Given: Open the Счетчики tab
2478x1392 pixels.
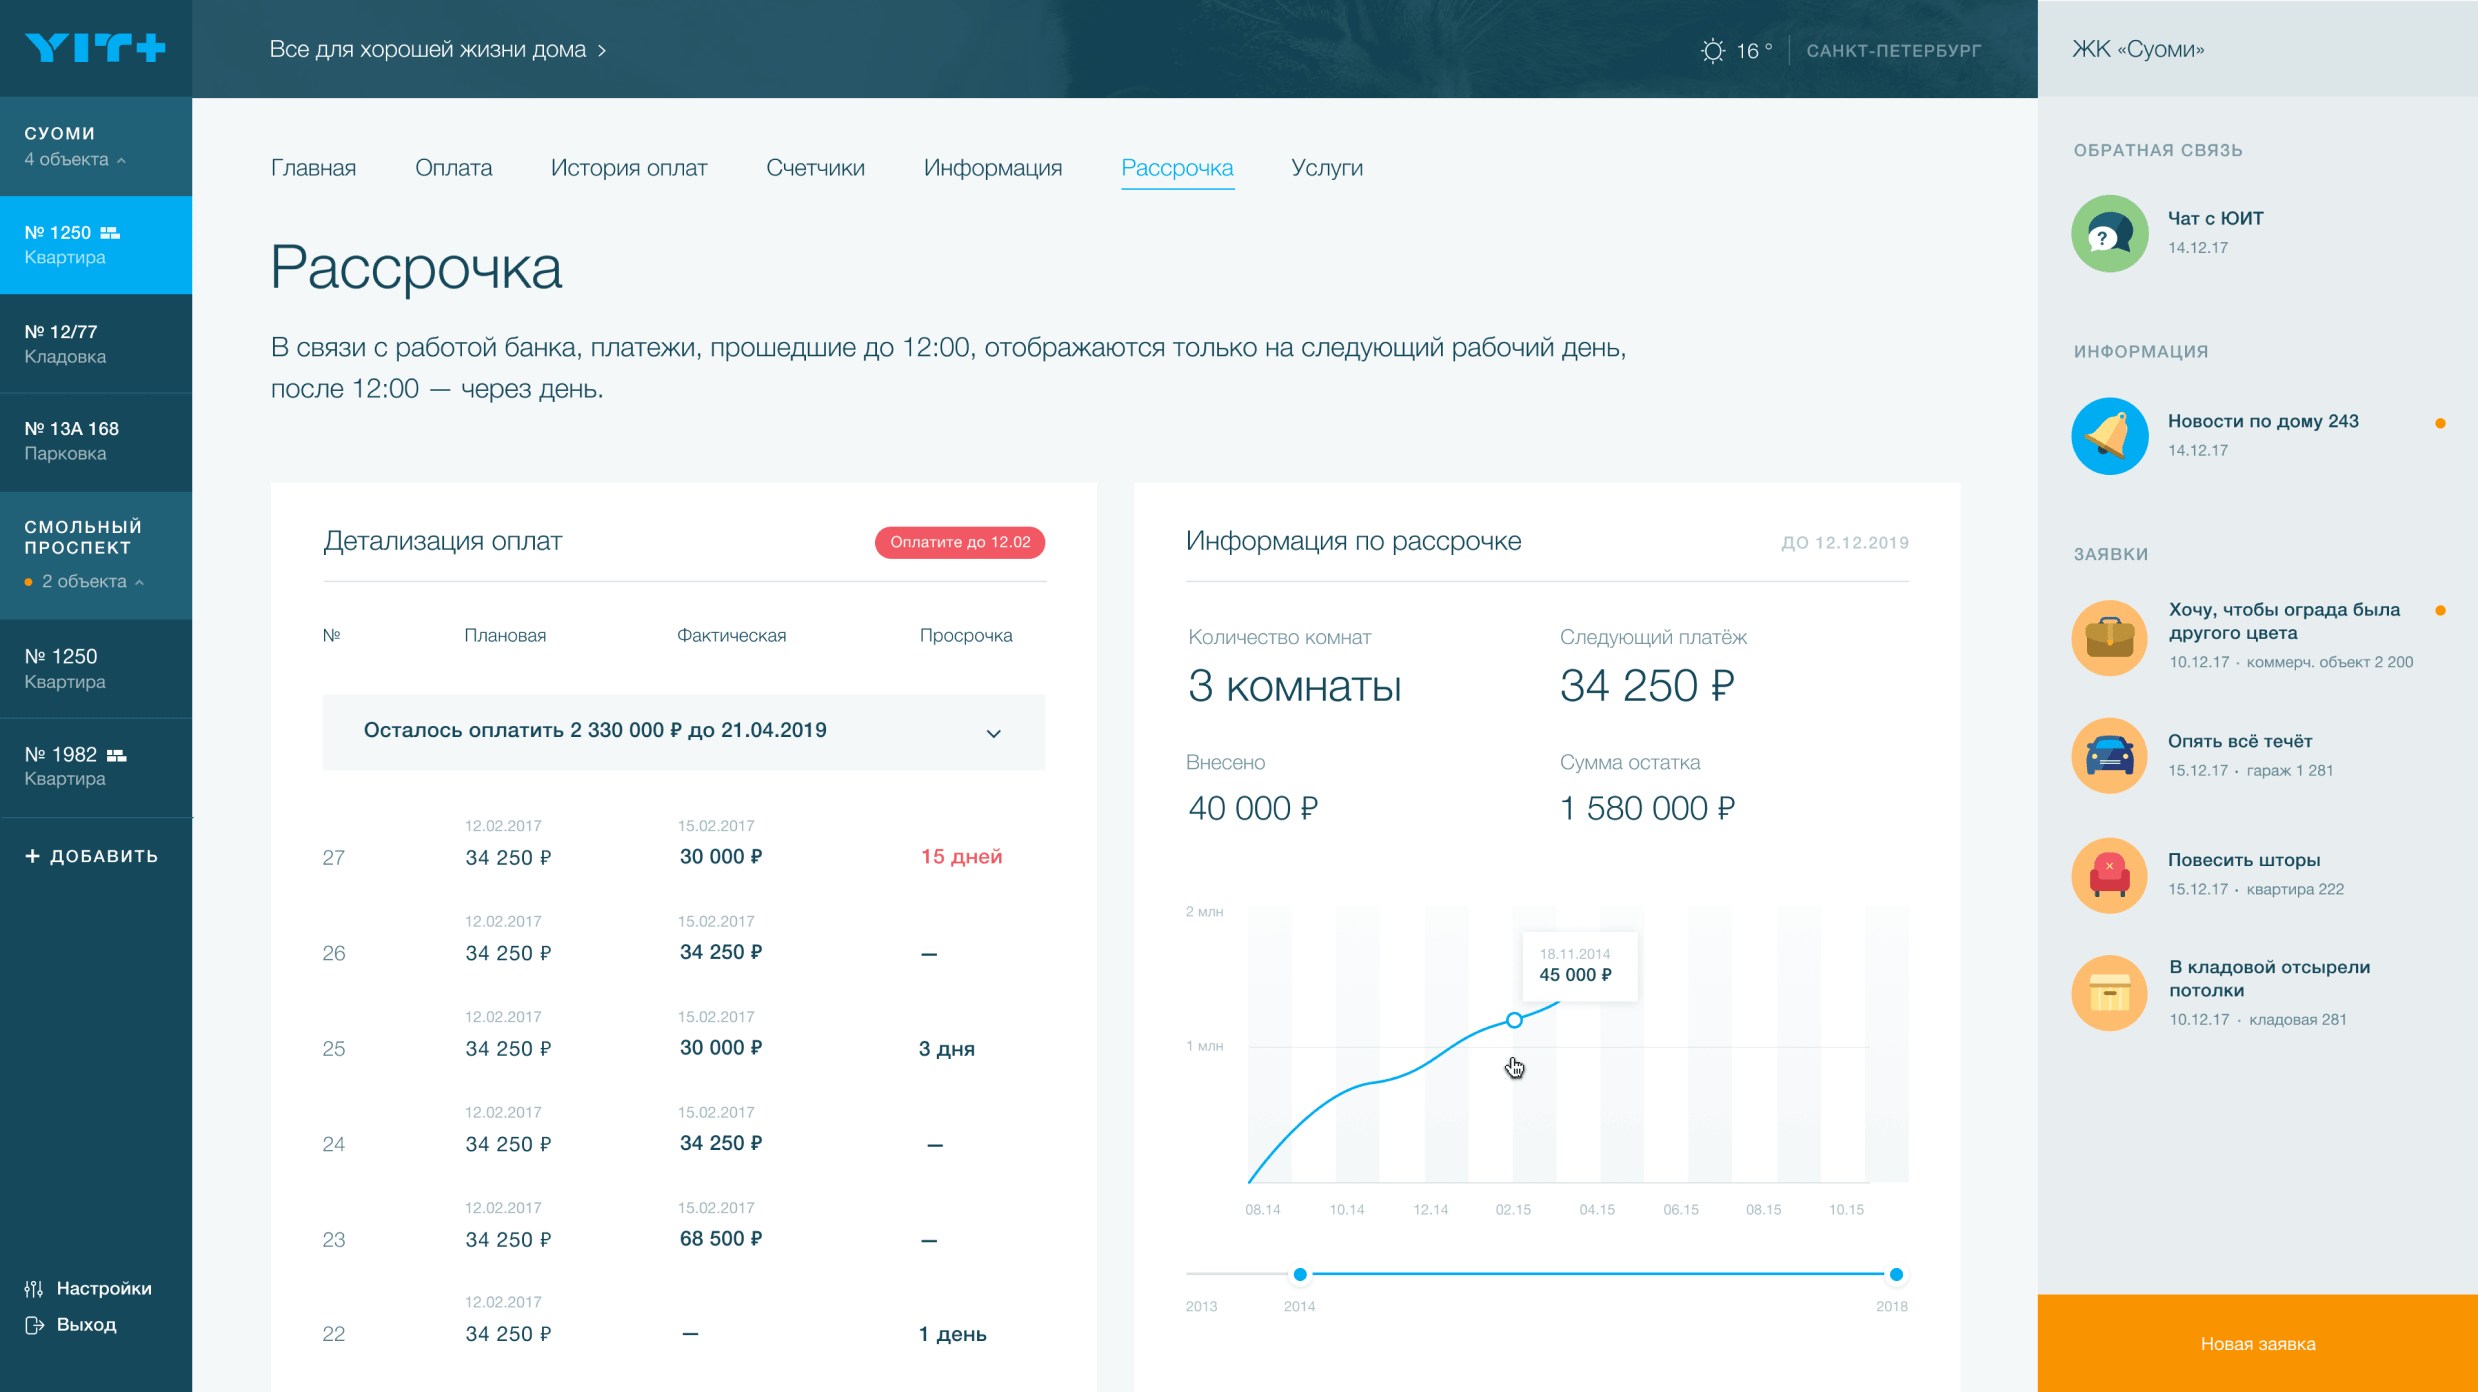Looking at the screenshot, I should point(815,168).
